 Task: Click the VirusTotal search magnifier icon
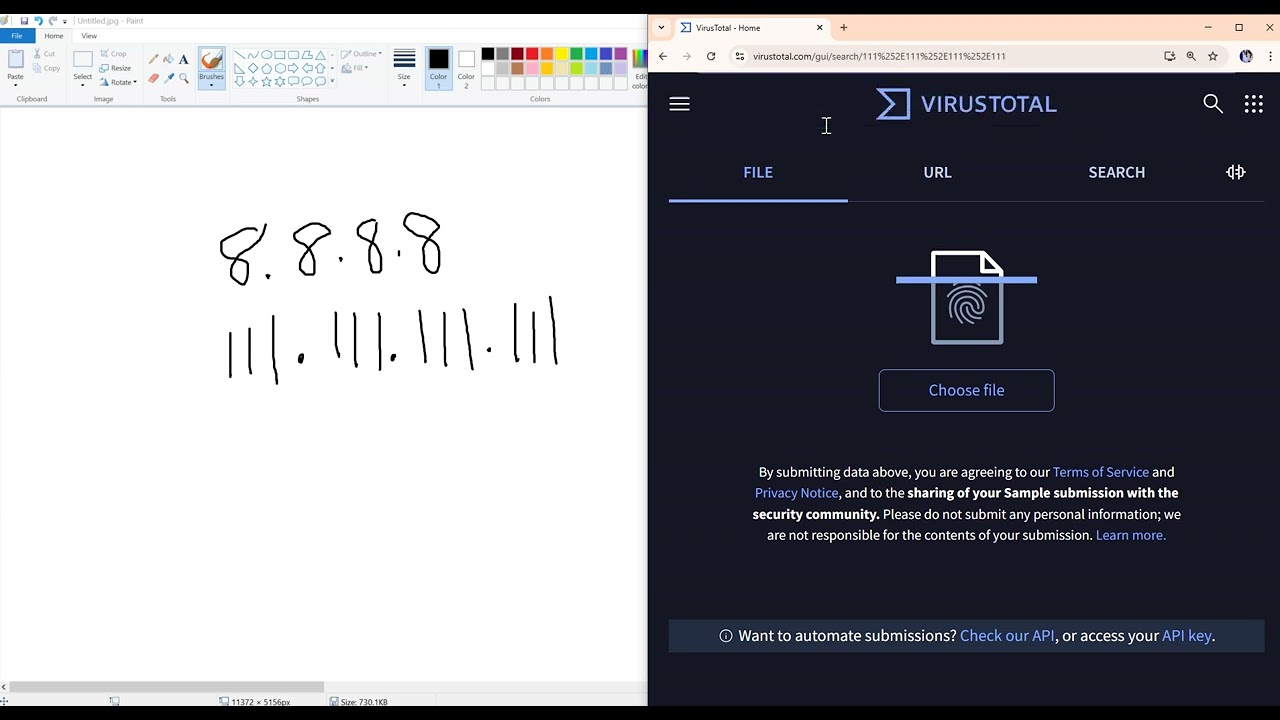tap(1213, 104)
